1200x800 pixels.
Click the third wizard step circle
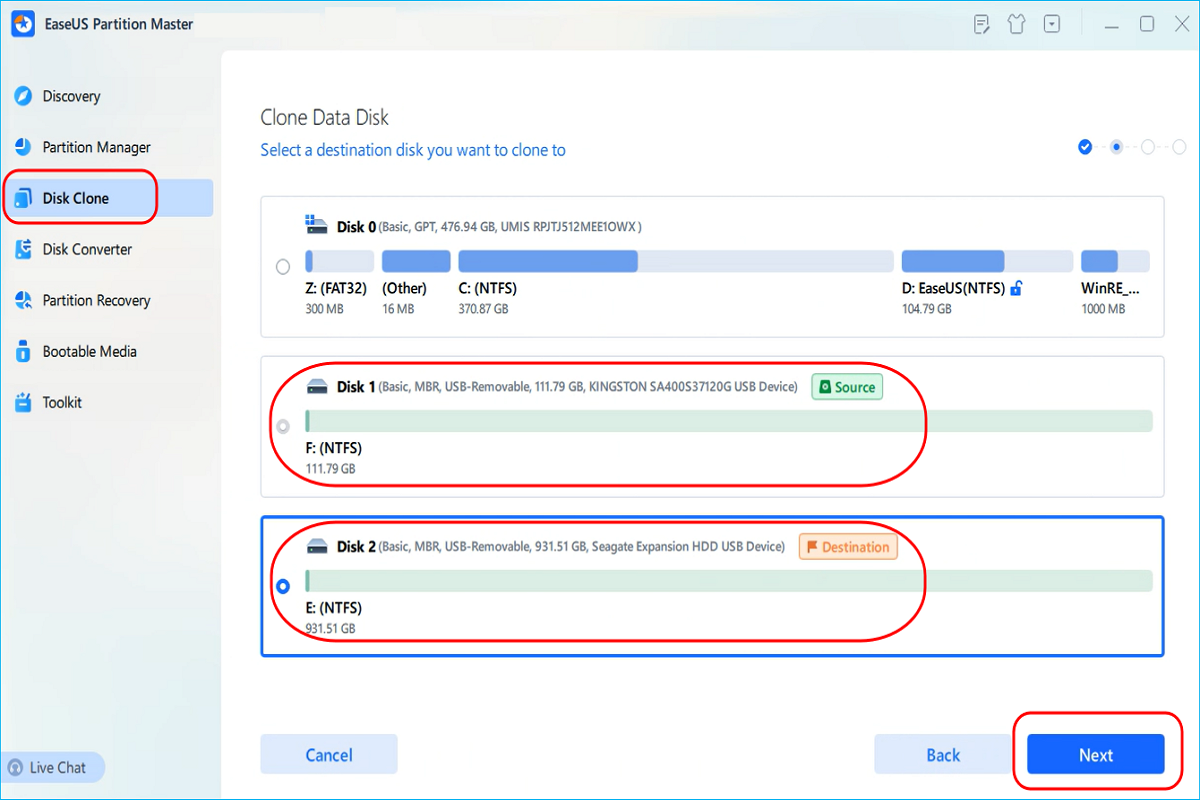coord(1148,147)
